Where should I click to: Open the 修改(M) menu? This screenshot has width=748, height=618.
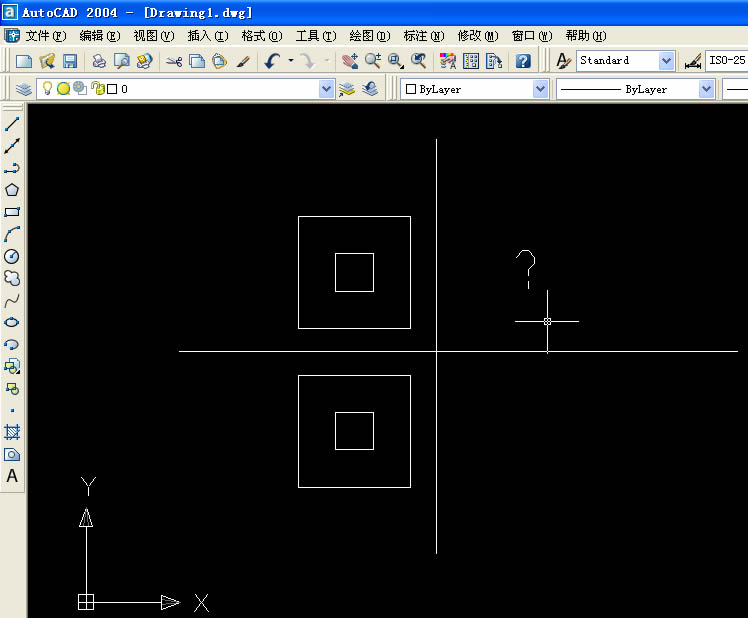point(478,36)
